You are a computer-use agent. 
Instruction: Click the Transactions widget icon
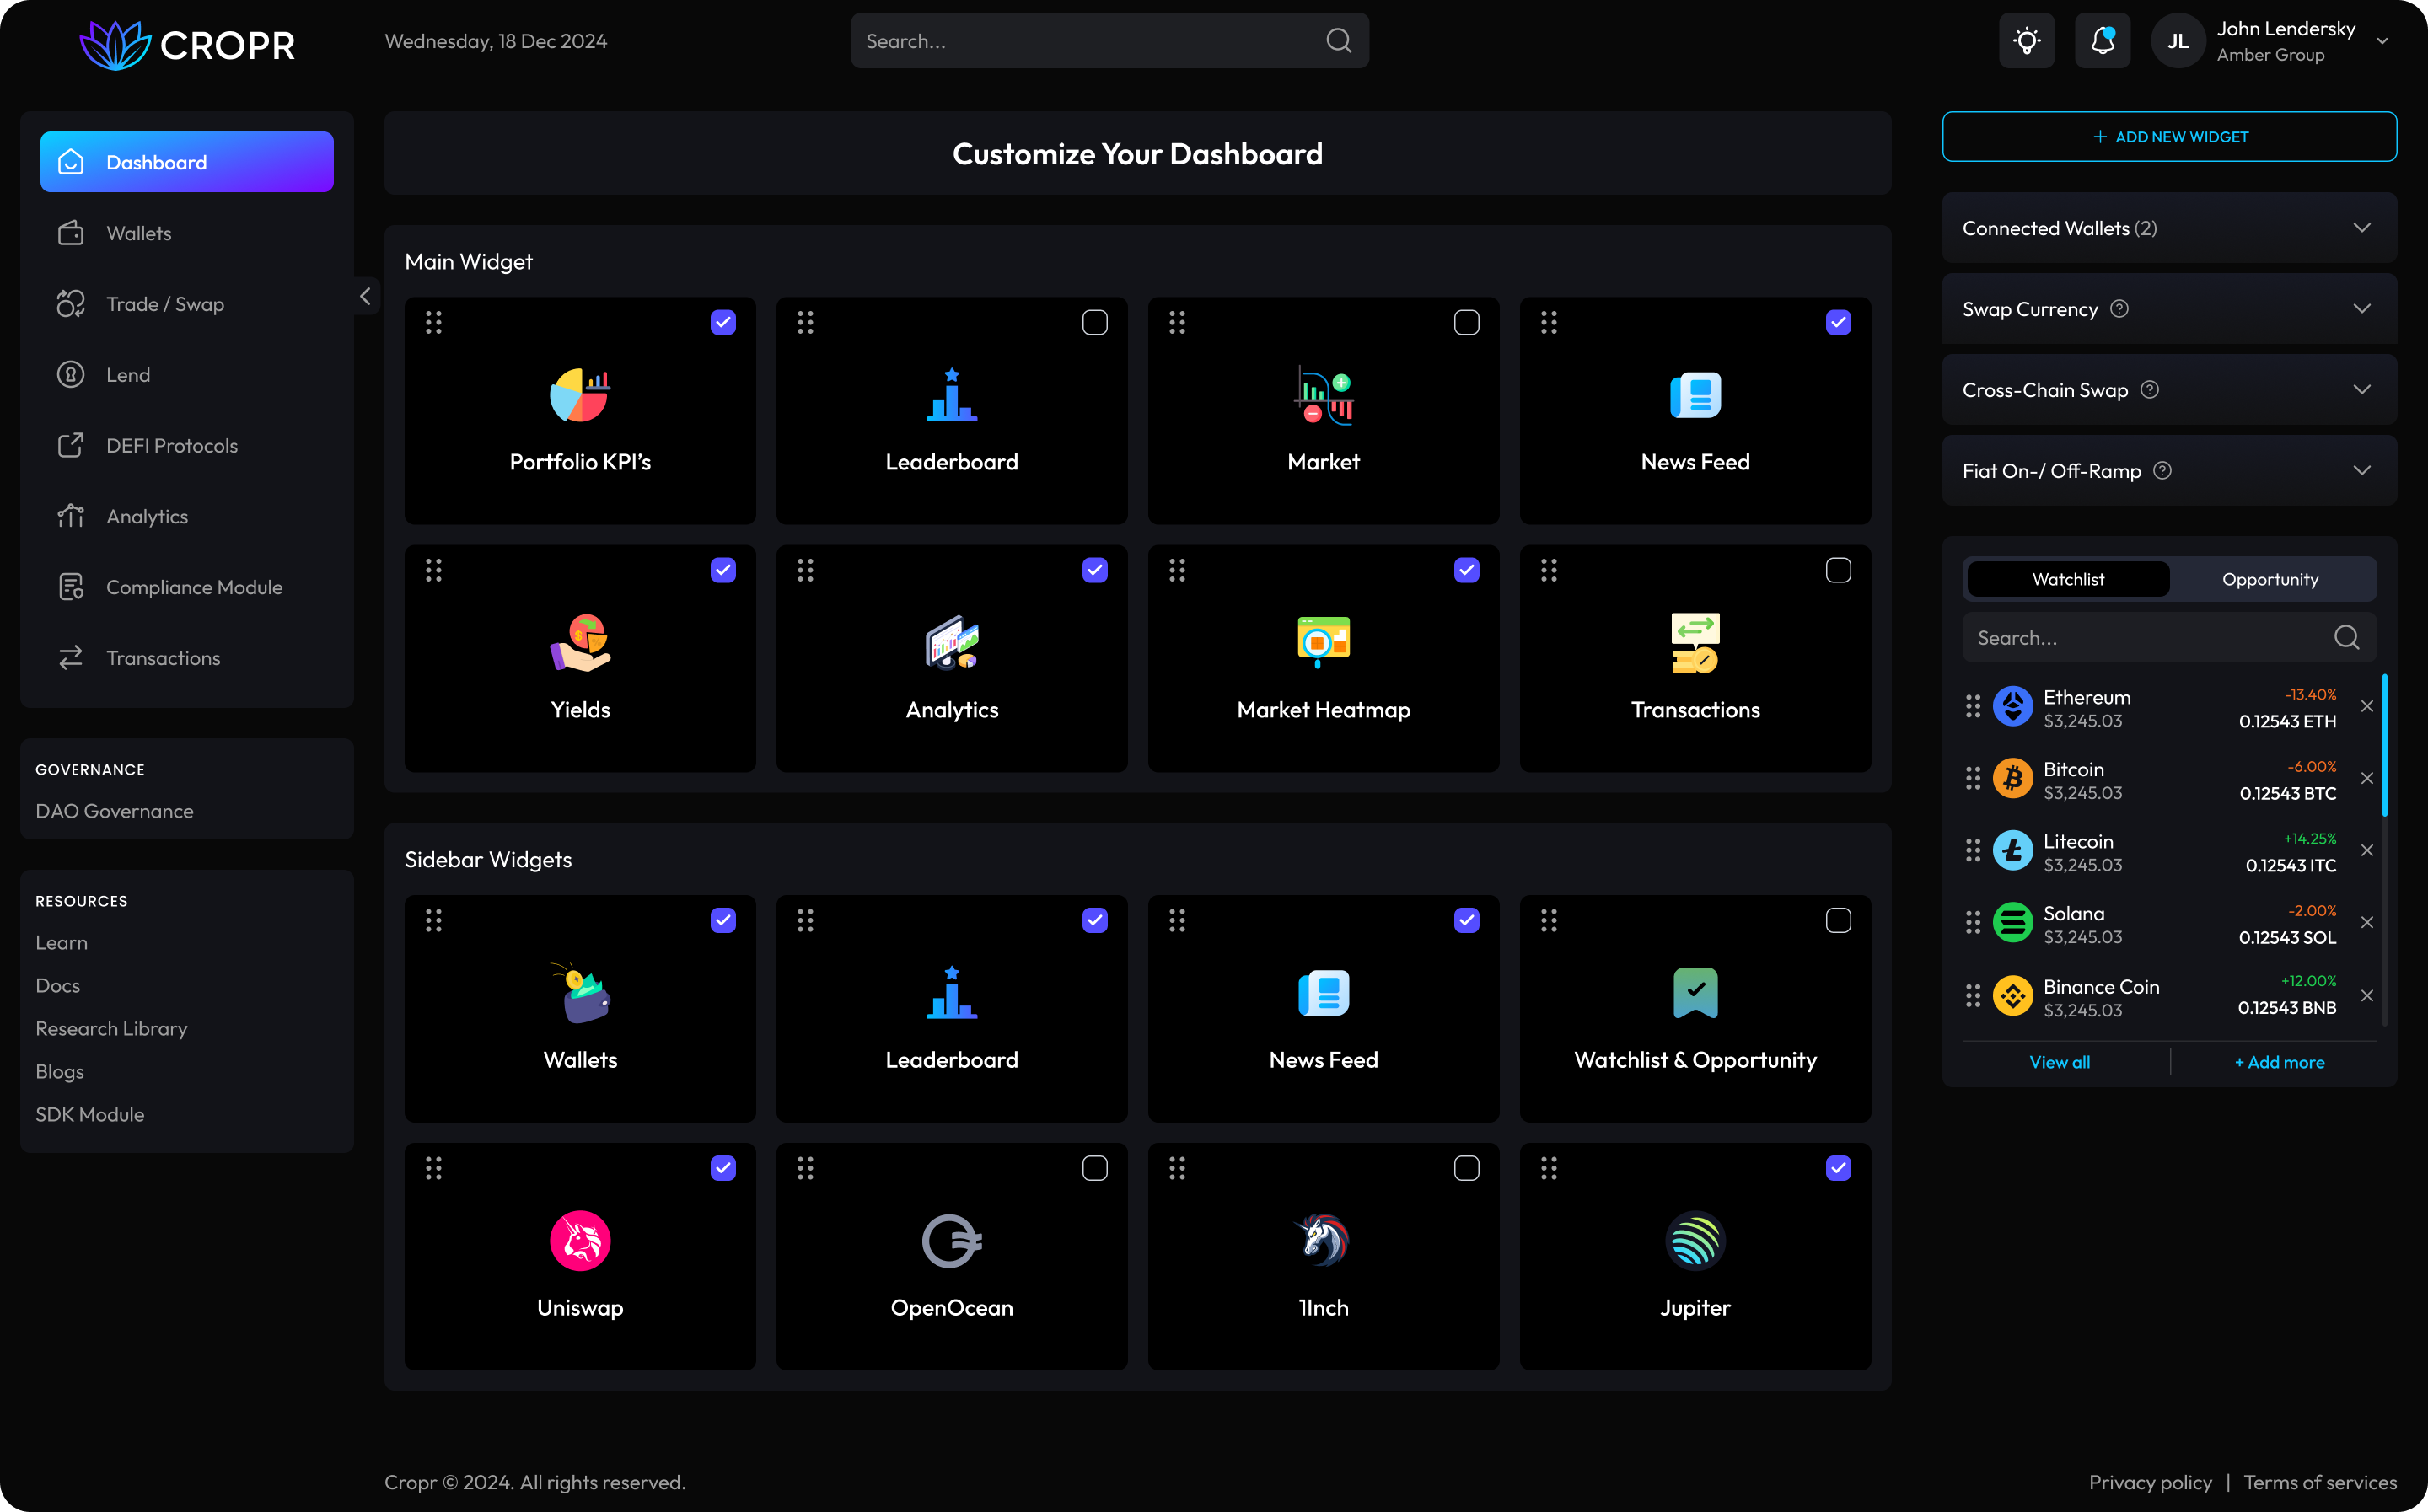pyautogui.click(x=1695, y=643)
